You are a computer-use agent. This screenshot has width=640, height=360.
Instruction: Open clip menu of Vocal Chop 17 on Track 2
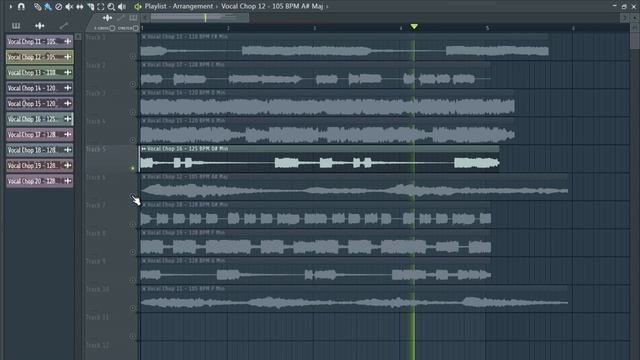144,64
